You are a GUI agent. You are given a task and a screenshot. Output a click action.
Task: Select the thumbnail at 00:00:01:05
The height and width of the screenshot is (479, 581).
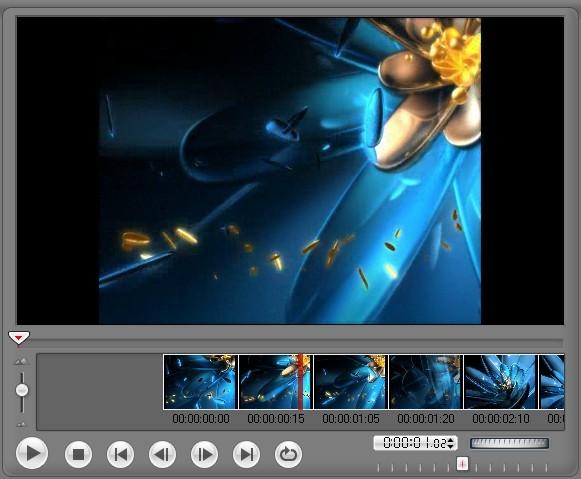pyautogui.click(x=351, y=382)
